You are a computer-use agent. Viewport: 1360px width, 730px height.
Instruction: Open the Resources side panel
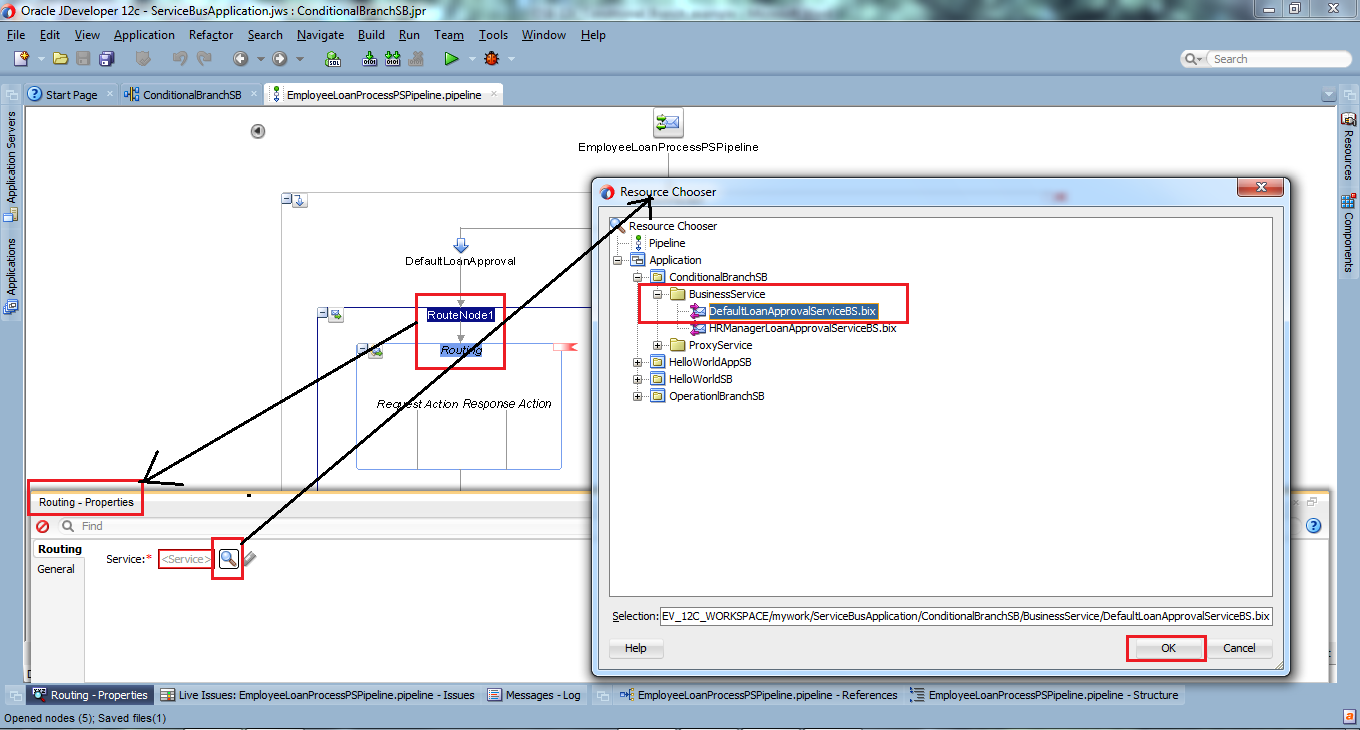coord(1347,147)
